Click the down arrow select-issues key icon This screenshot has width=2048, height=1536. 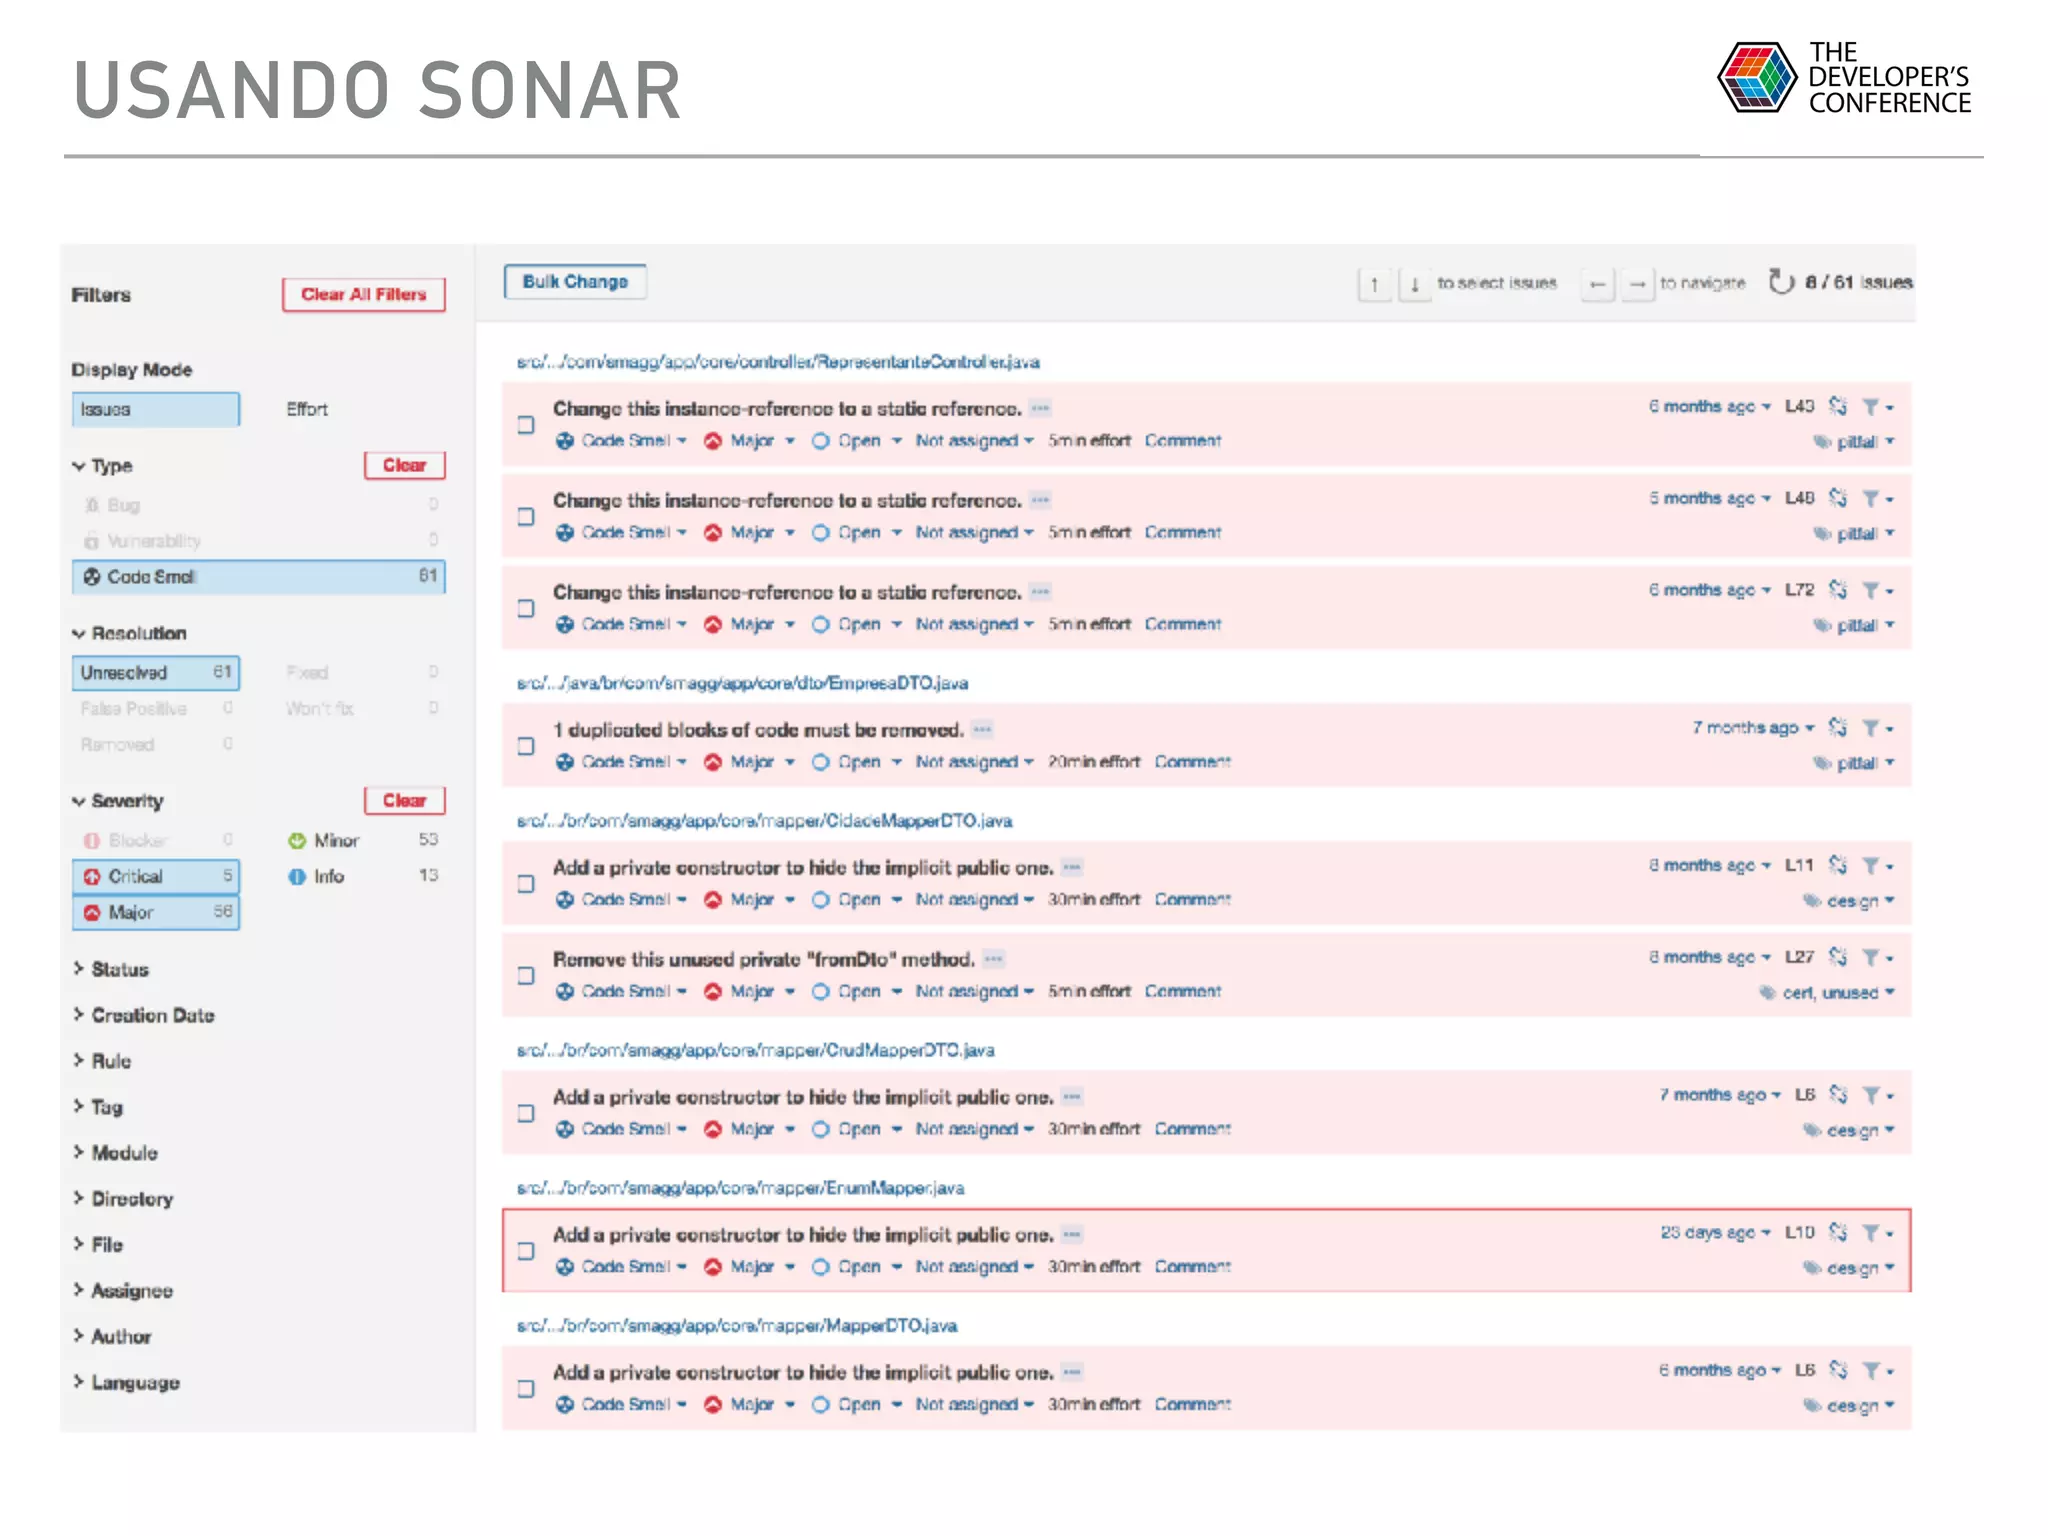tap(1415, 285)
